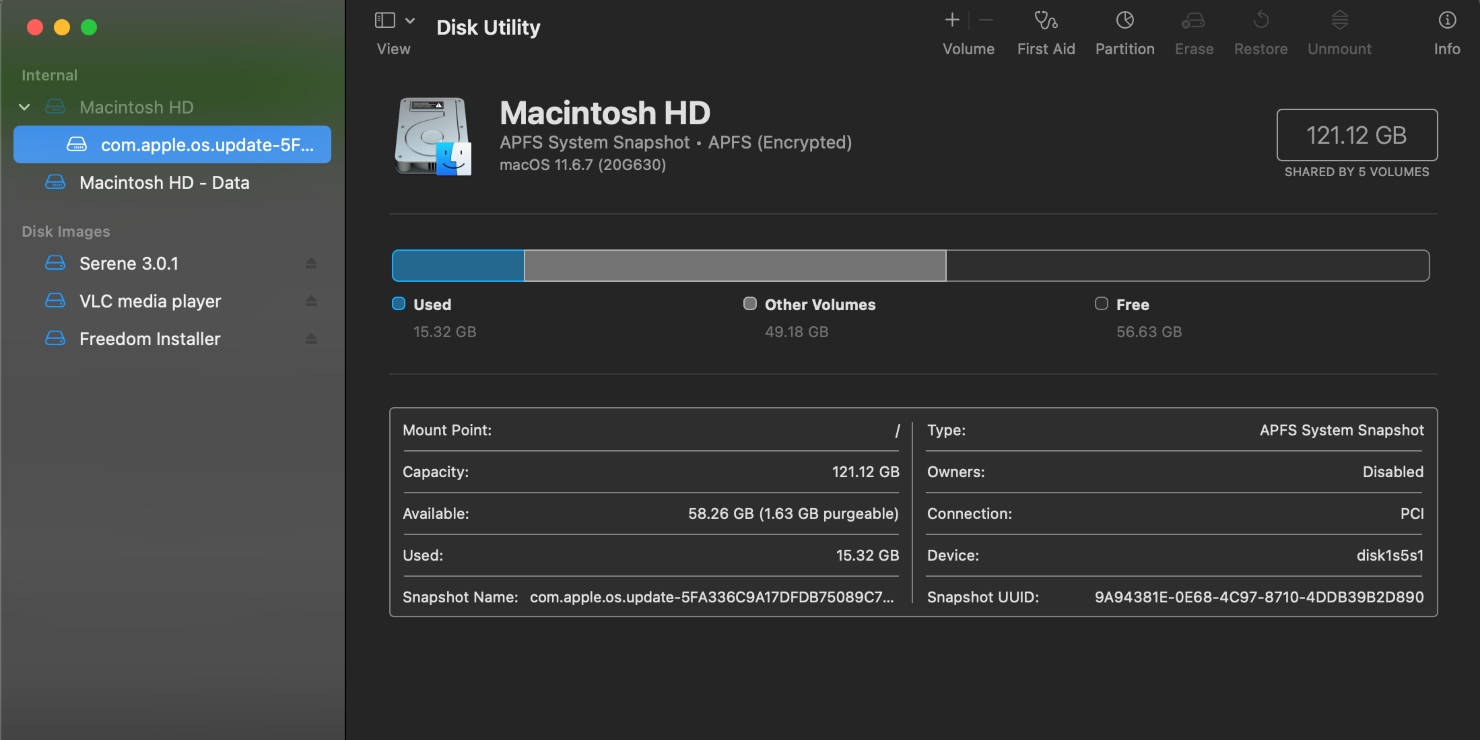Image resolution: width=1480 pixels, height=740 pixels.
Task: Click the Serene 3.0.1 disk icon
Action: 55,264
